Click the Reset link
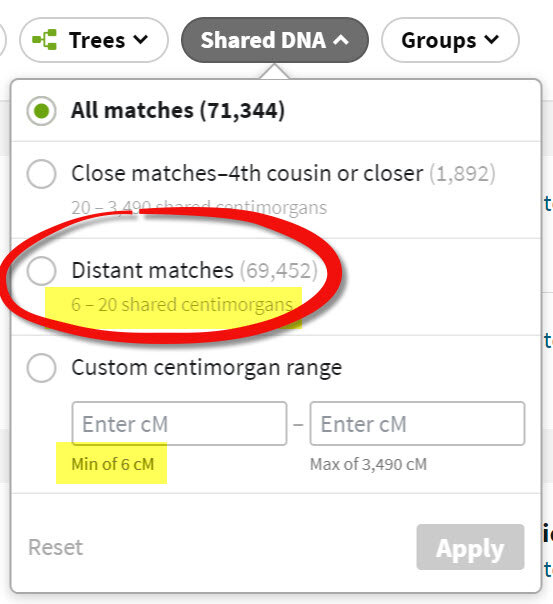 [55, 547]
